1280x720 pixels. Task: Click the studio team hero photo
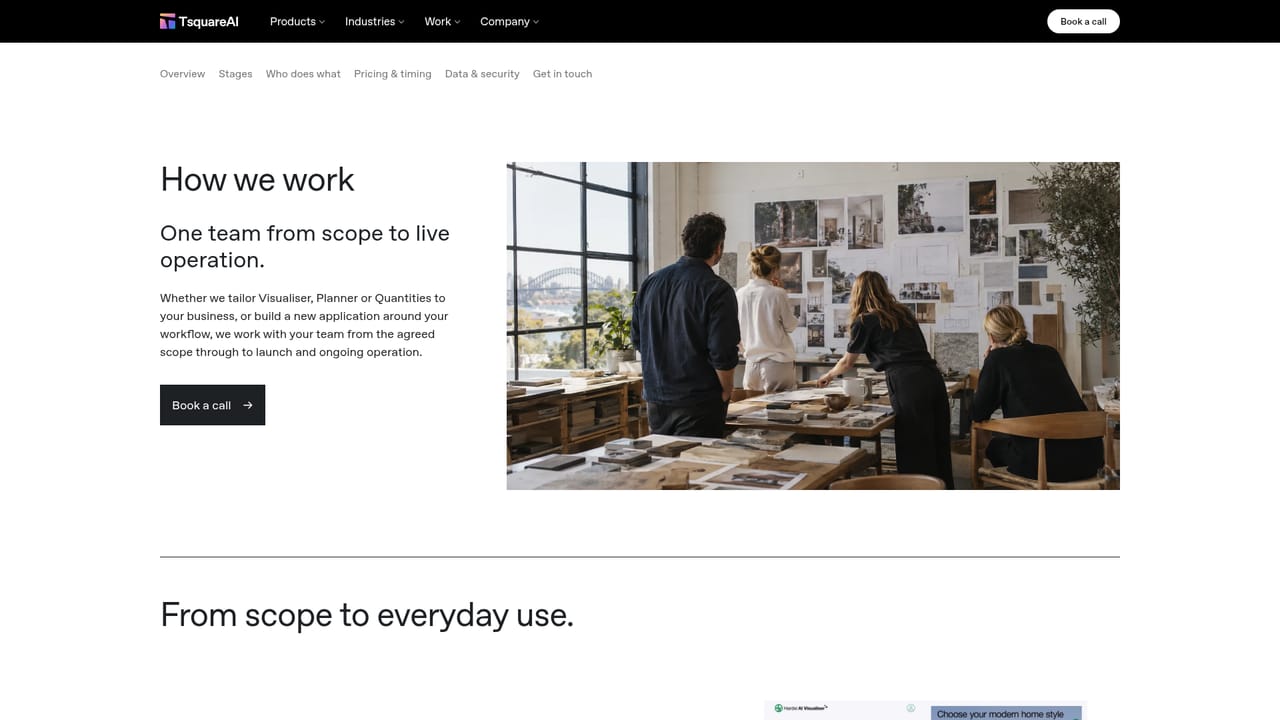[x=813, y=326]
